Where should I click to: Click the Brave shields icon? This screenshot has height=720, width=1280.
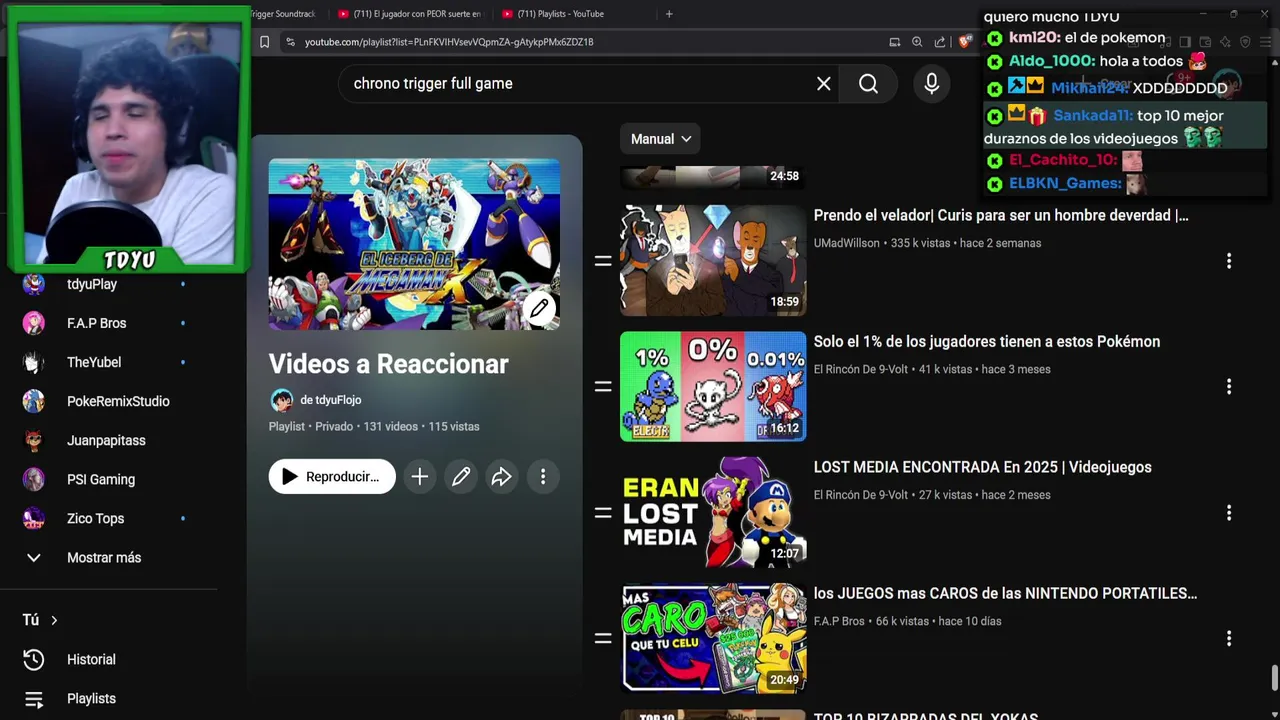pyautogui.click(x=964, y=42)
